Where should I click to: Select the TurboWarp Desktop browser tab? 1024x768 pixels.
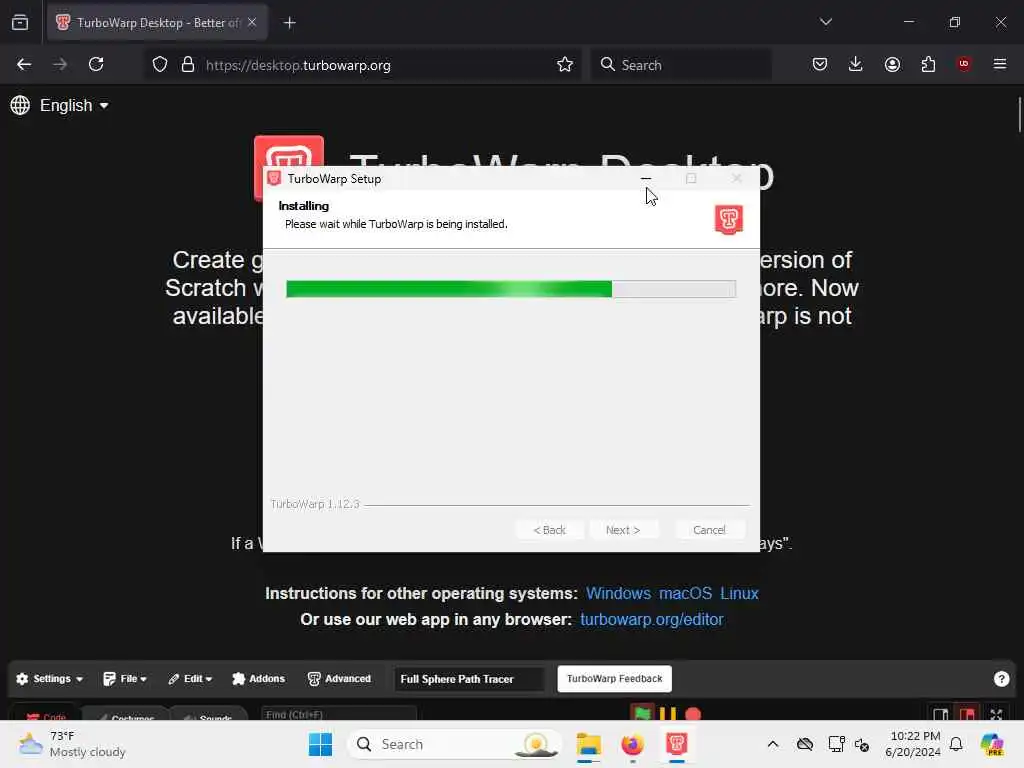[157, 23]
